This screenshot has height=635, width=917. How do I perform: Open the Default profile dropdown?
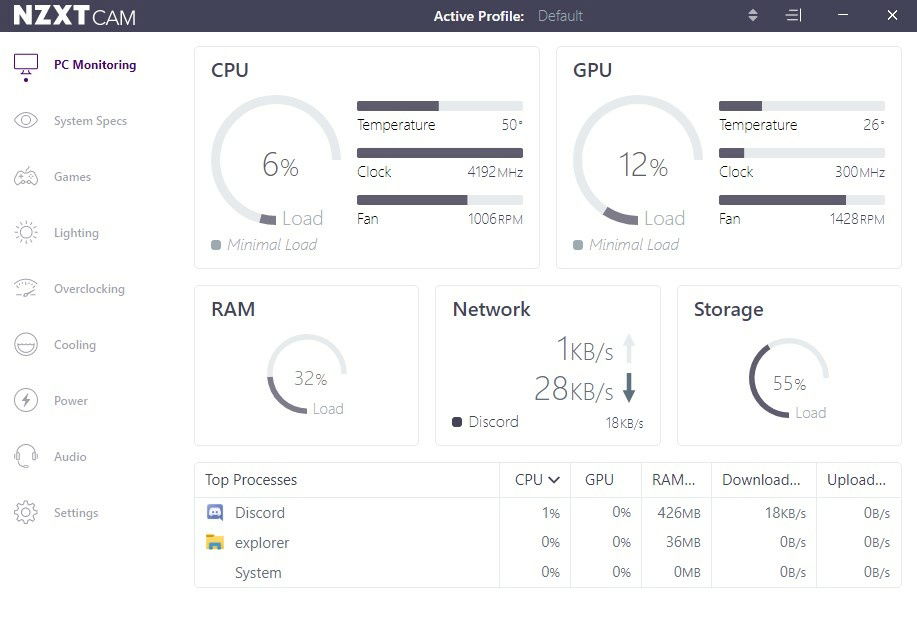(x=560, y=16)
